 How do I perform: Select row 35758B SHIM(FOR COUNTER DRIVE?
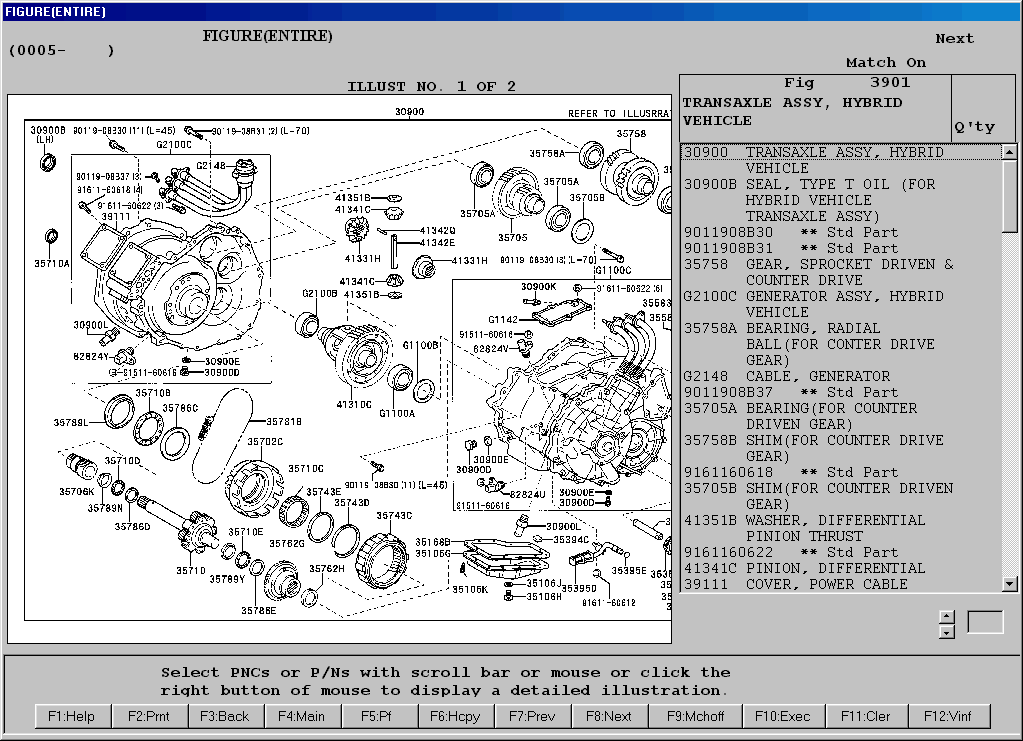(842, 448)
